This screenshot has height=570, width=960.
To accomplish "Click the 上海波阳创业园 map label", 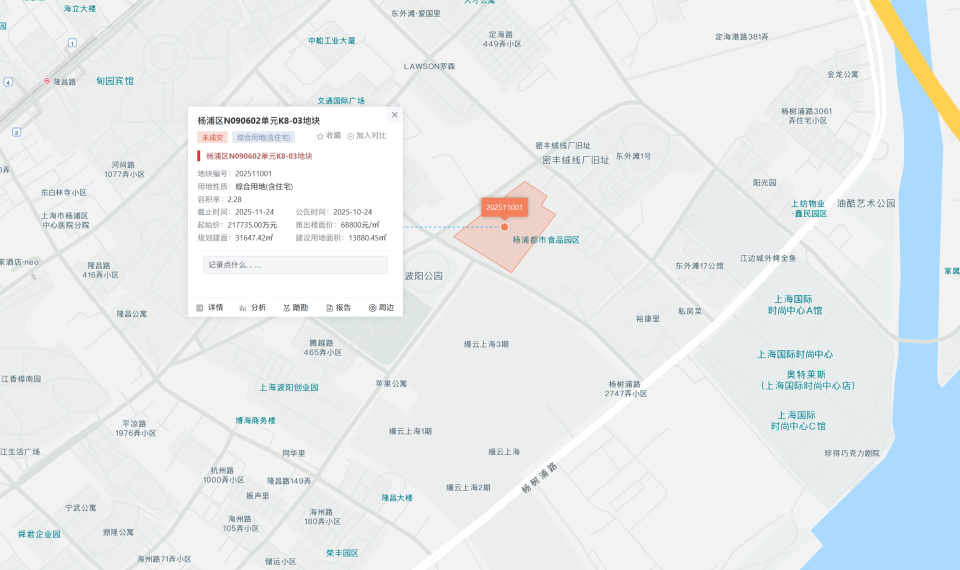I will pyautogui.click(x=288, y=388).
